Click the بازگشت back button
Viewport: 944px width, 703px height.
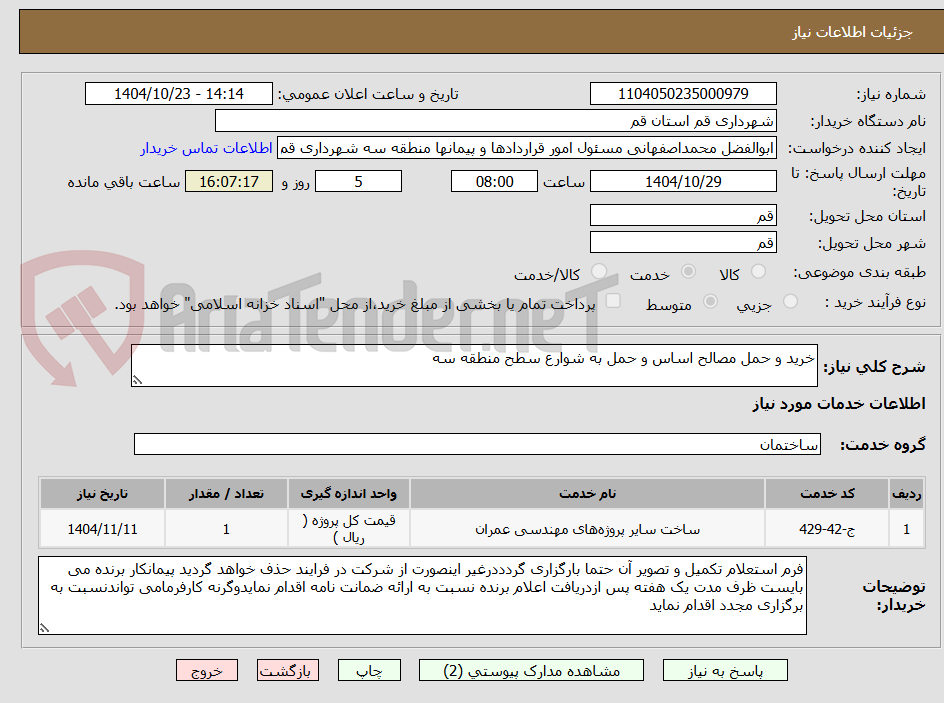(288, 670)
